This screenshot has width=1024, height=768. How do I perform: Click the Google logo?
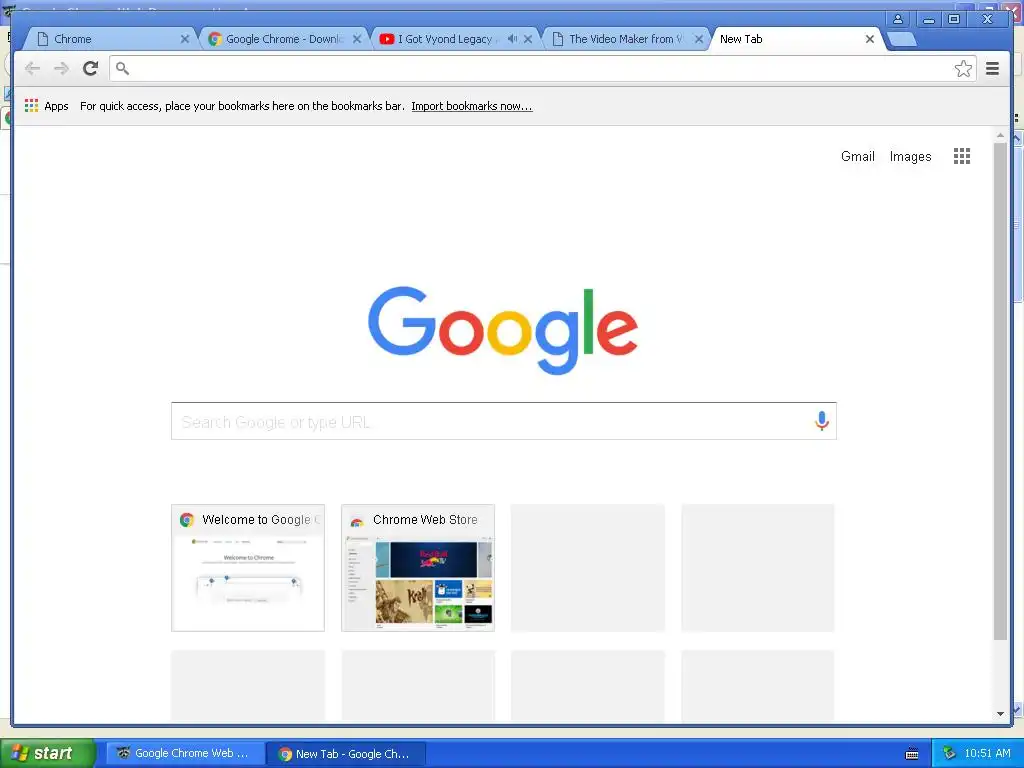[503, 330]
